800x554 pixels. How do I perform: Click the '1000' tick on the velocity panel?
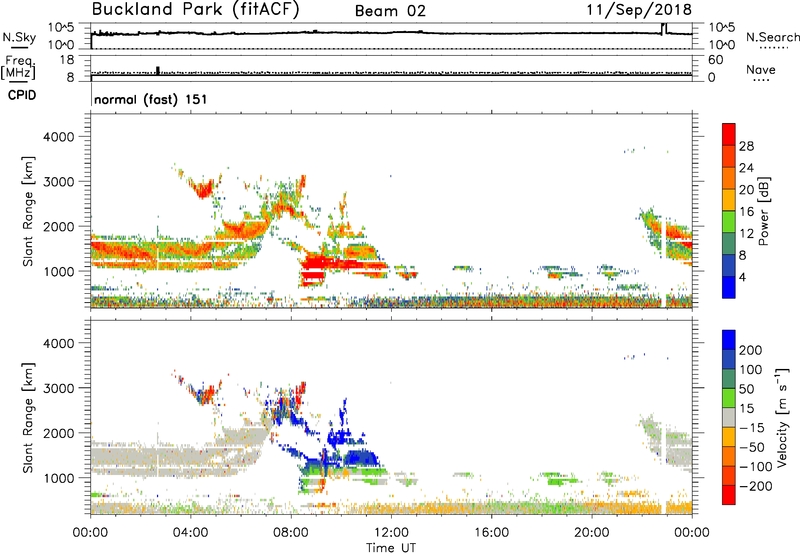click(x=59, y=478)
